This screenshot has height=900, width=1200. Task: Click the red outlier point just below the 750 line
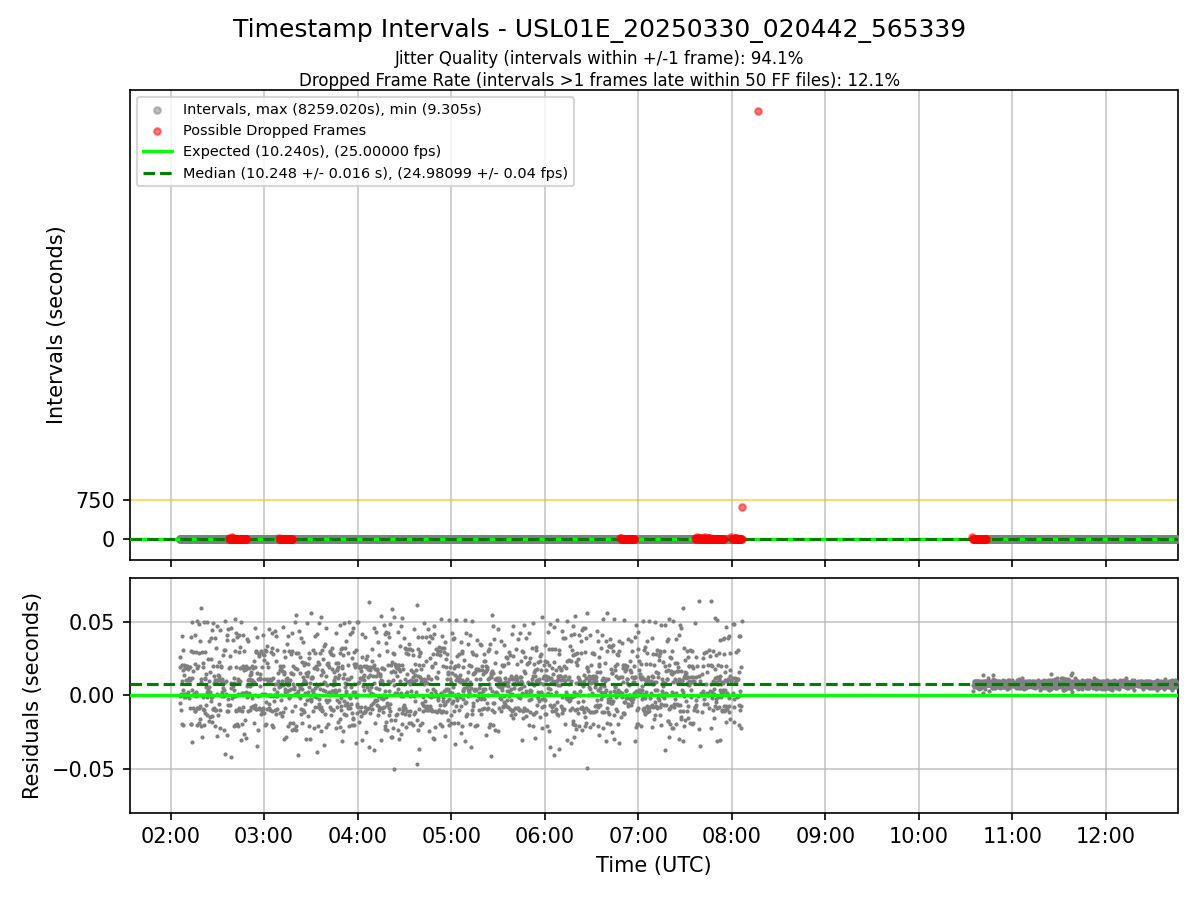742,507
